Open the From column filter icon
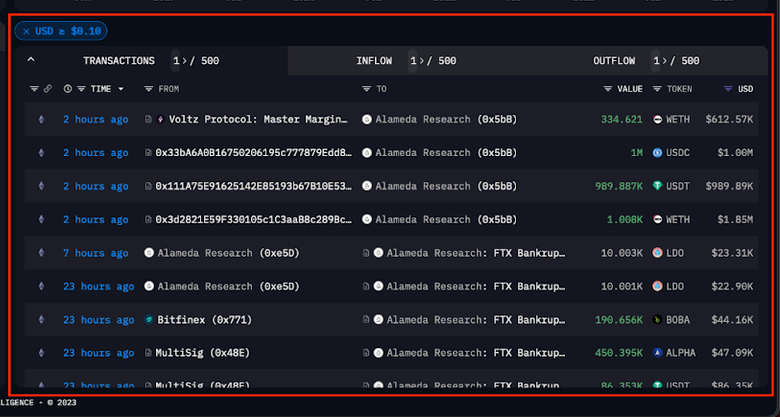Image resolution: width=780 pixels, height=417 pixels. [149, 89]
